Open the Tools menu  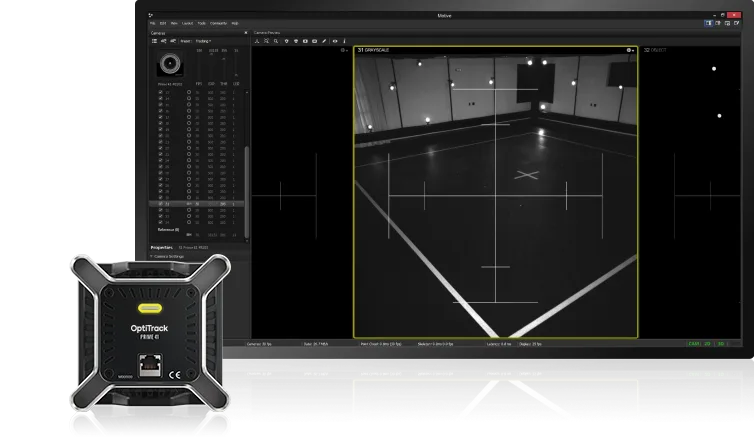click(x=201, y=23)
